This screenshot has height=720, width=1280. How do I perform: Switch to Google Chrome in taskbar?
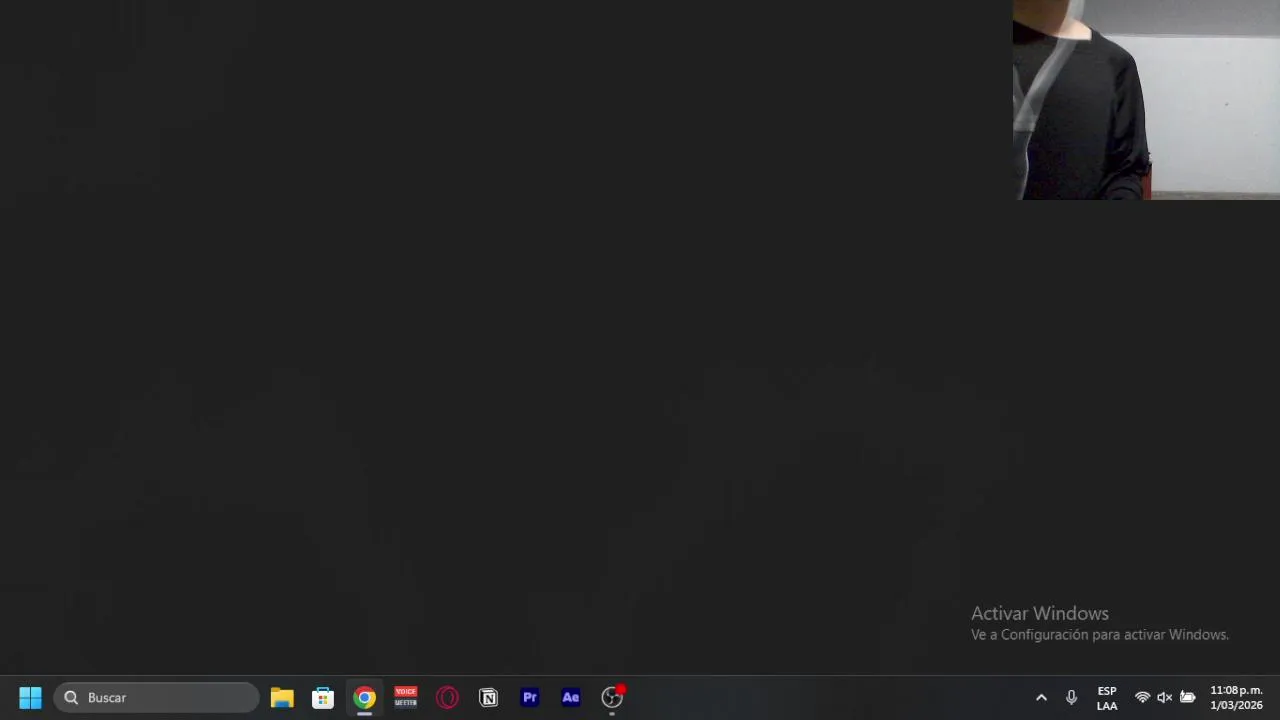tap(364, 697)
